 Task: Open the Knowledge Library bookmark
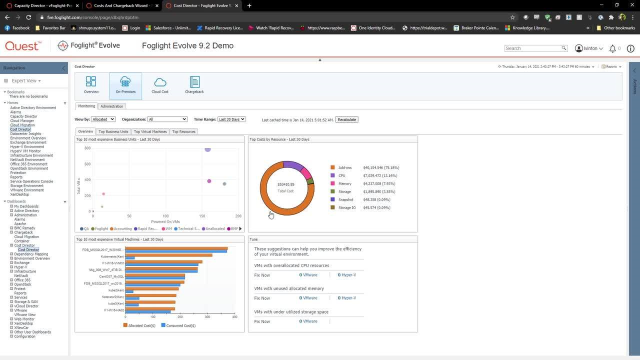tap(526, 28)
